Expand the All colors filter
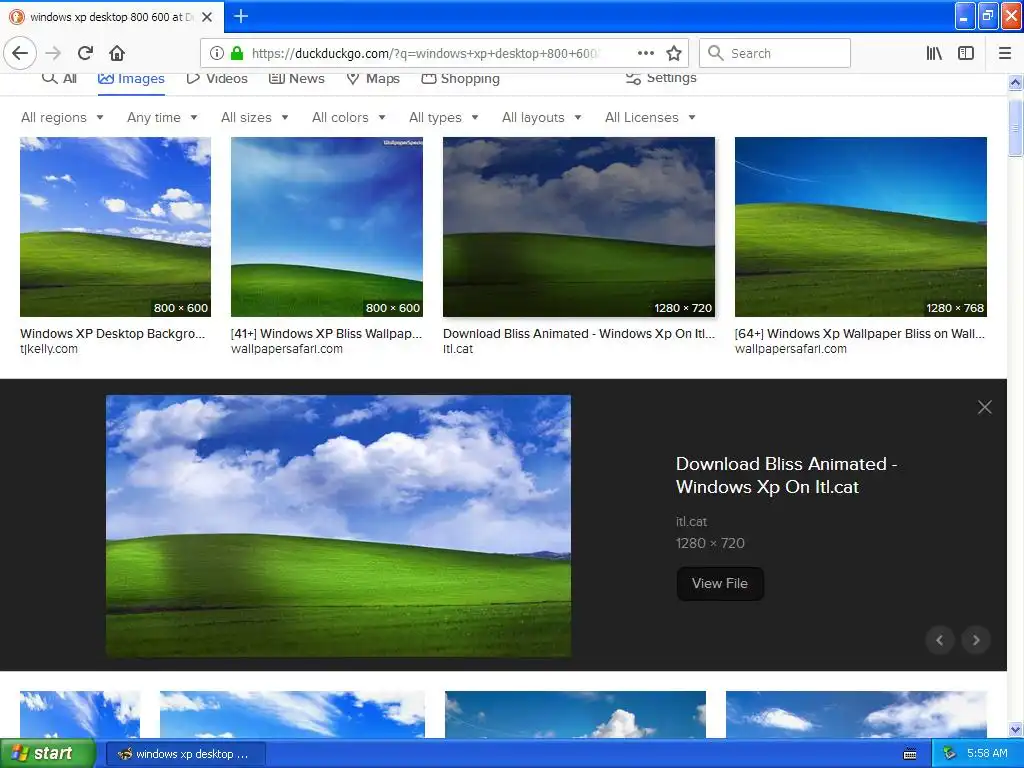 pos(349,118)
